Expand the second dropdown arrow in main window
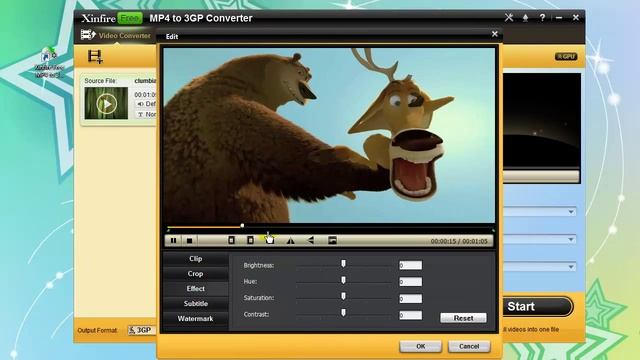This screenshot has width=640, height=360. click(x=571, y=240)
